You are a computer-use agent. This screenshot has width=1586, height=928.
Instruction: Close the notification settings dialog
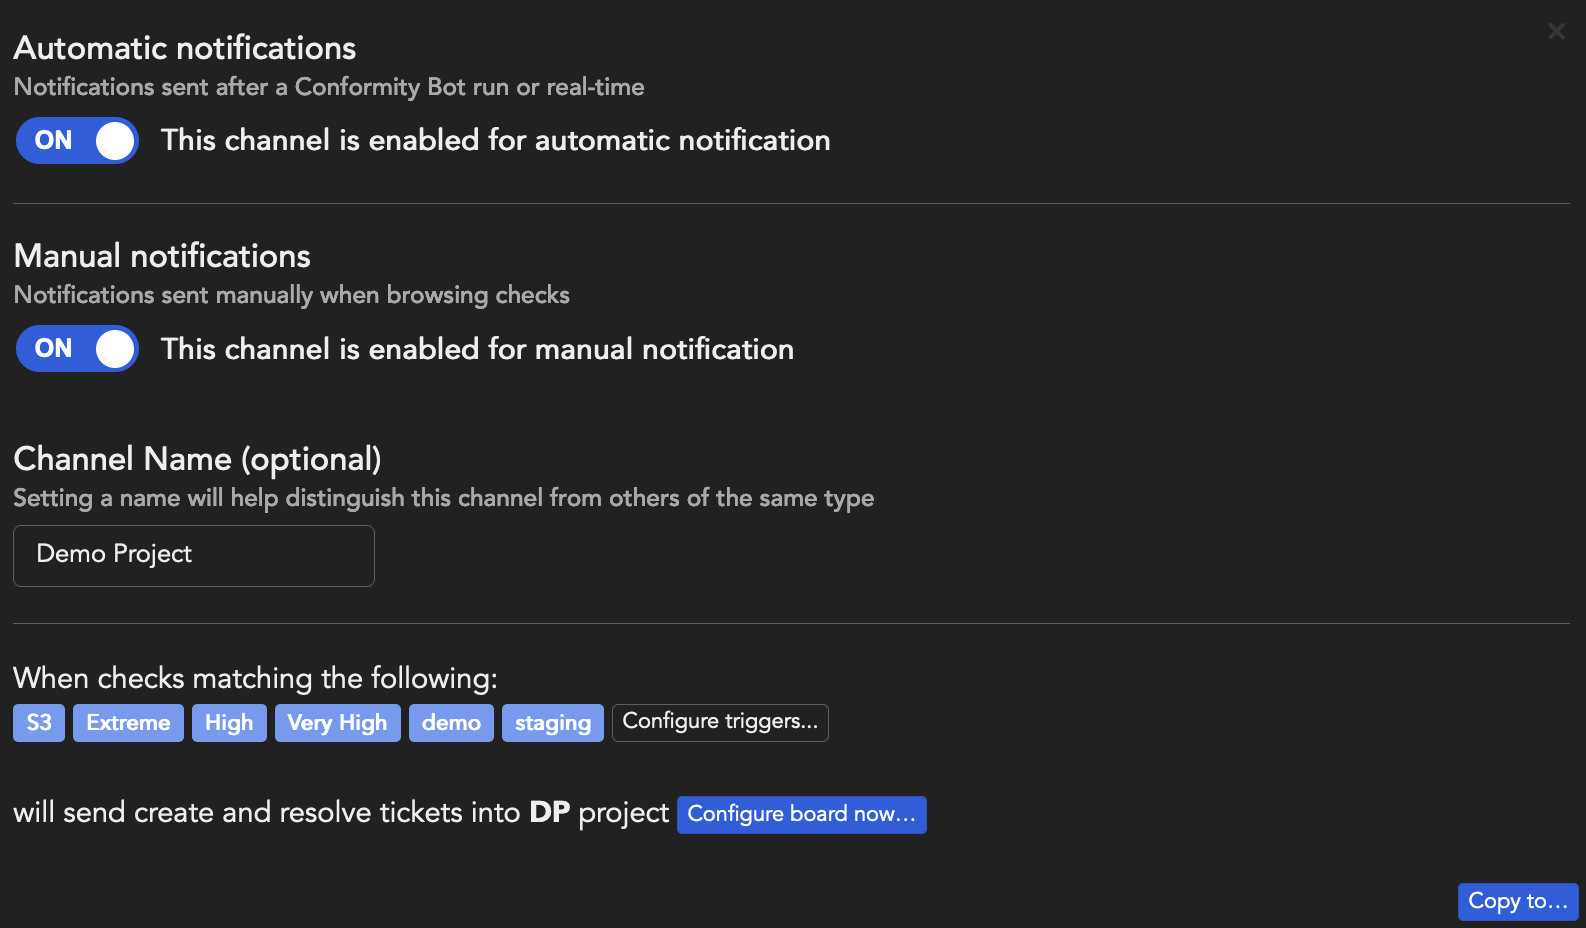pos(1556,31)
